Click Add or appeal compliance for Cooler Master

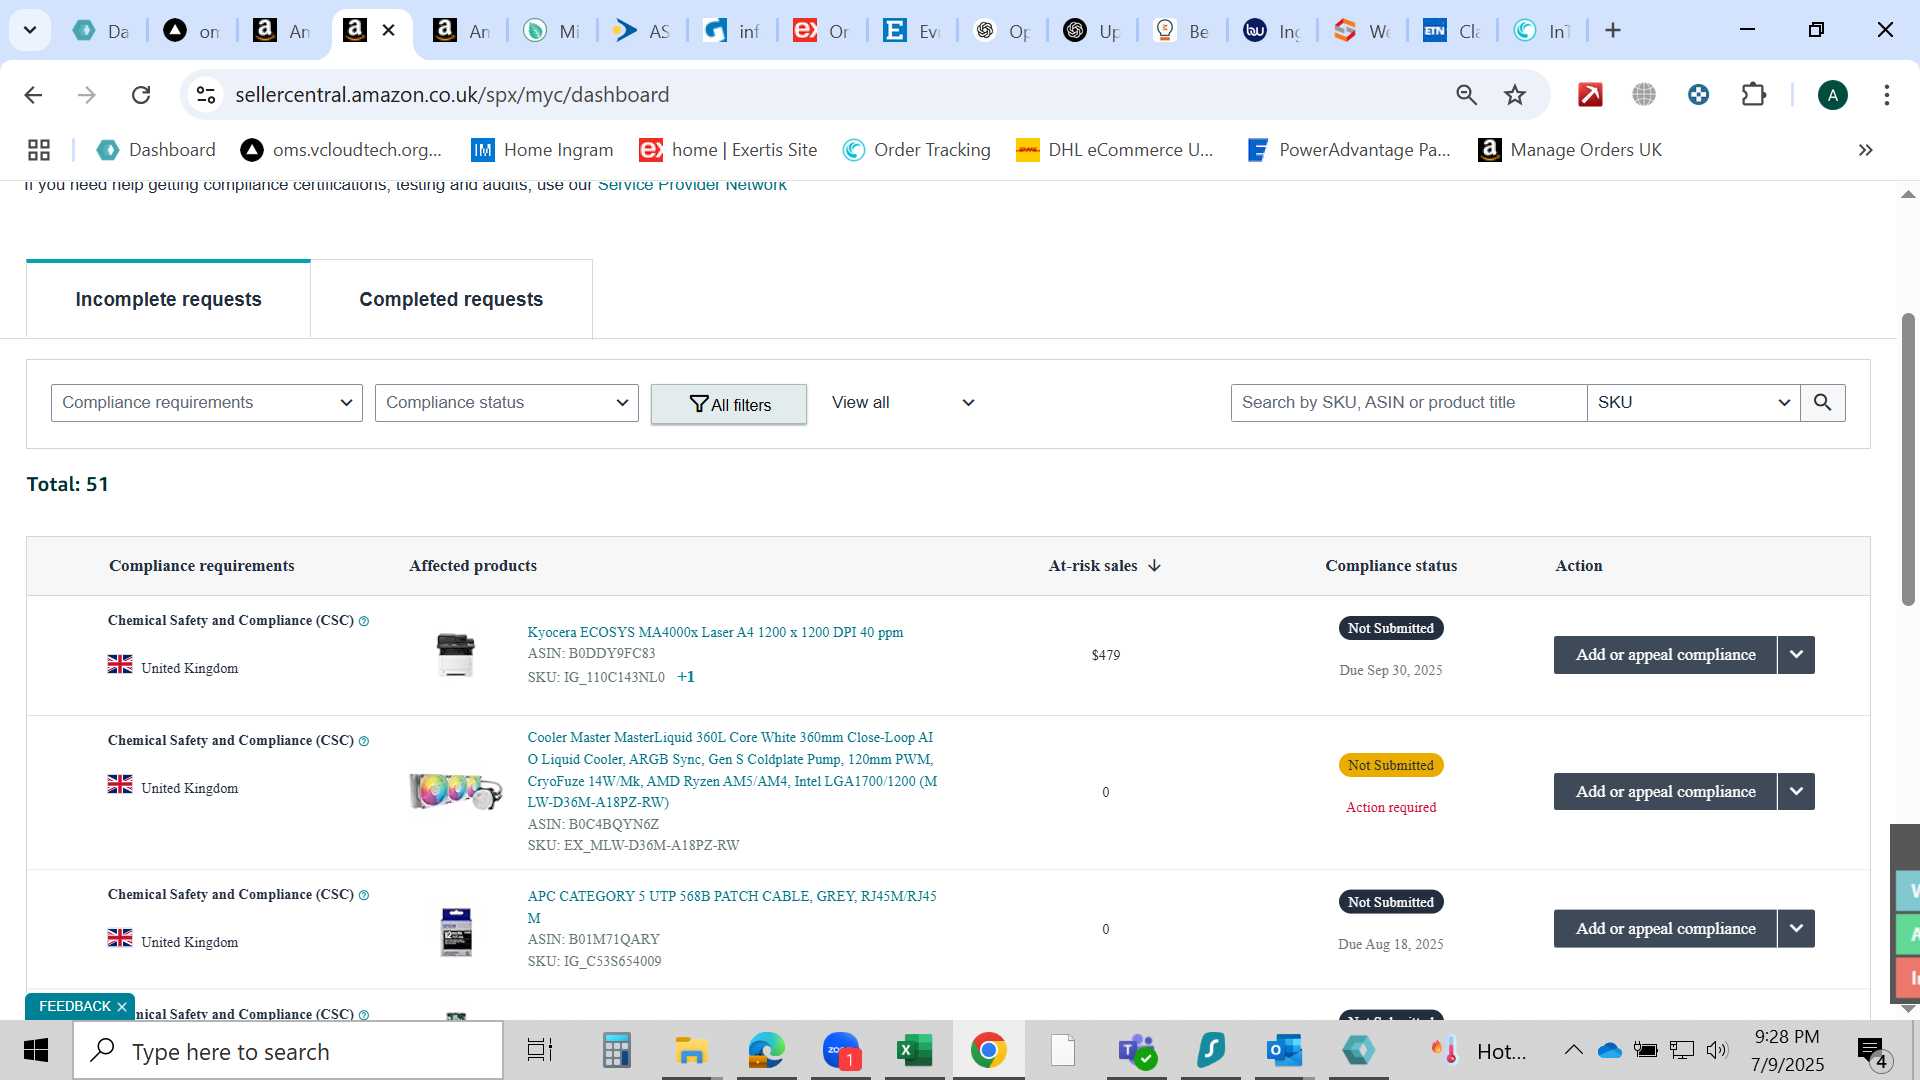point(1665,792)
